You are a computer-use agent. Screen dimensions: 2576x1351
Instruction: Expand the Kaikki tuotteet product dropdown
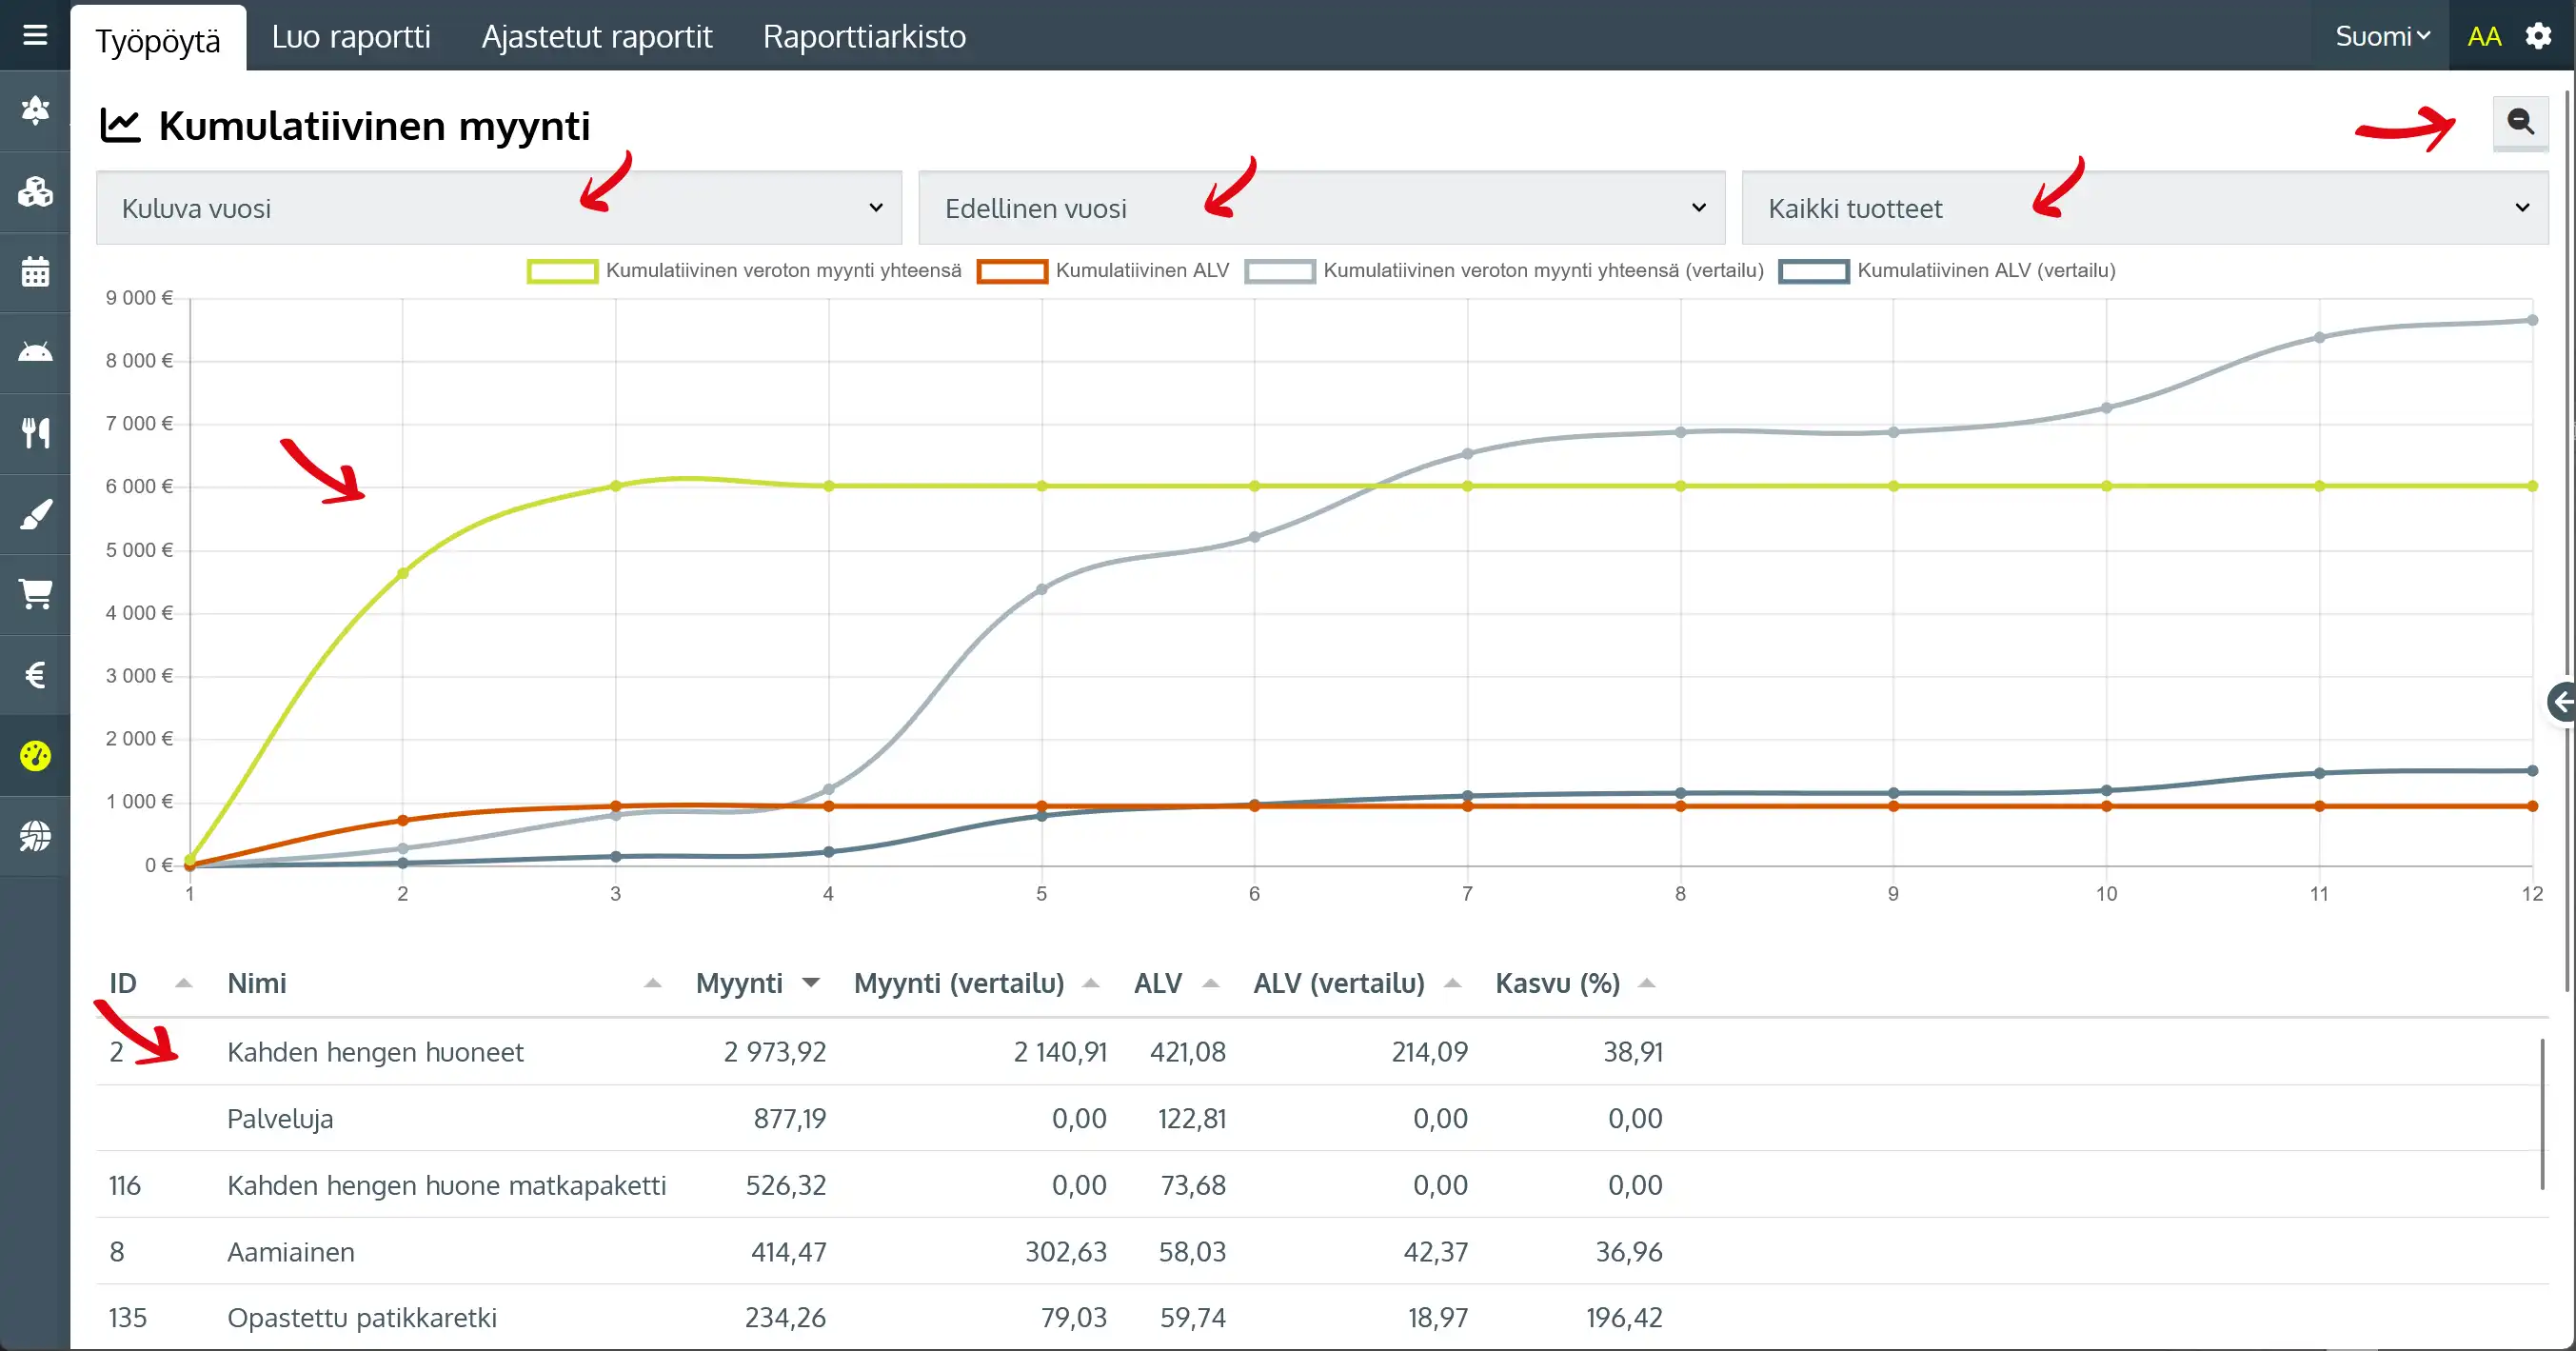[x=2144, y=208]
